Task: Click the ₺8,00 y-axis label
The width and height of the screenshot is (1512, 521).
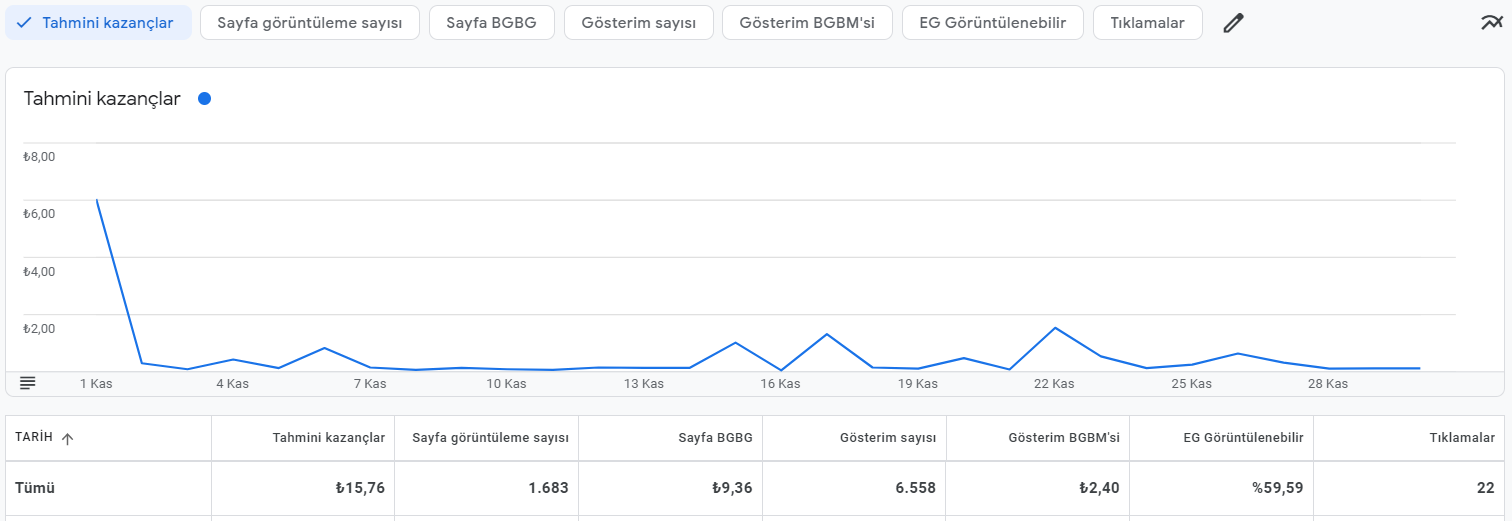Action: [39, 156]
